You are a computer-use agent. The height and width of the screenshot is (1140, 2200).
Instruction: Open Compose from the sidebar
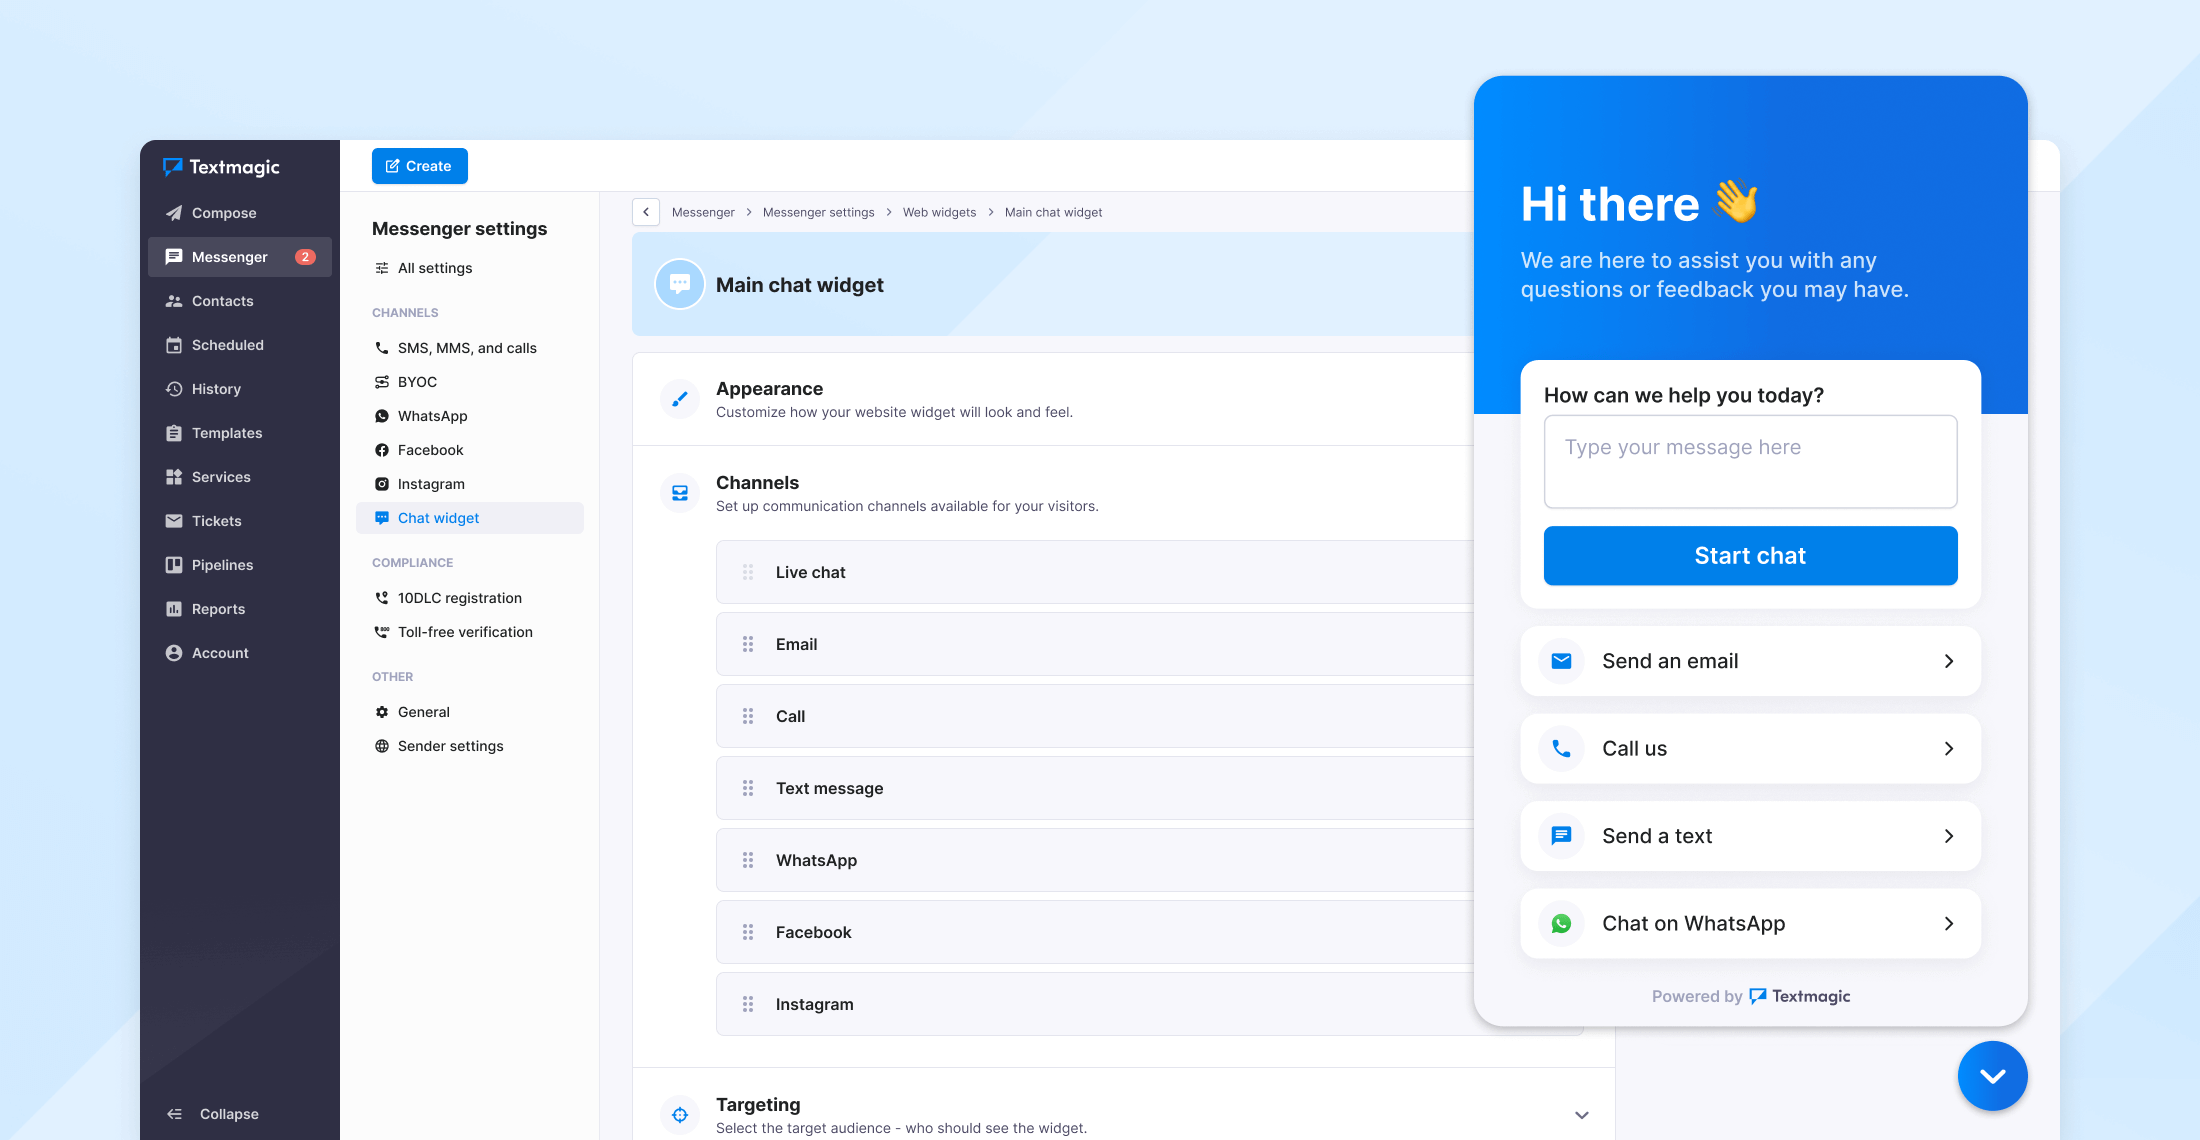(x=240, y=213)
